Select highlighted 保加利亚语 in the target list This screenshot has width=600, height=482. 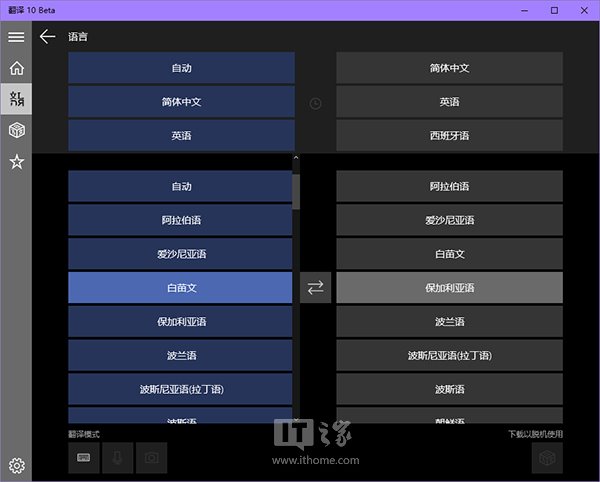[449, 287]
